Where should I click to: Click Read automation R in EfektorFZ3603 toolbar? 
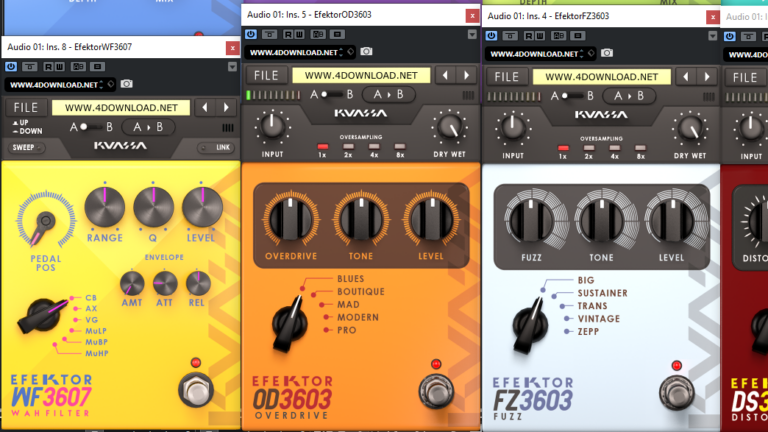click(x=528, y=36)
